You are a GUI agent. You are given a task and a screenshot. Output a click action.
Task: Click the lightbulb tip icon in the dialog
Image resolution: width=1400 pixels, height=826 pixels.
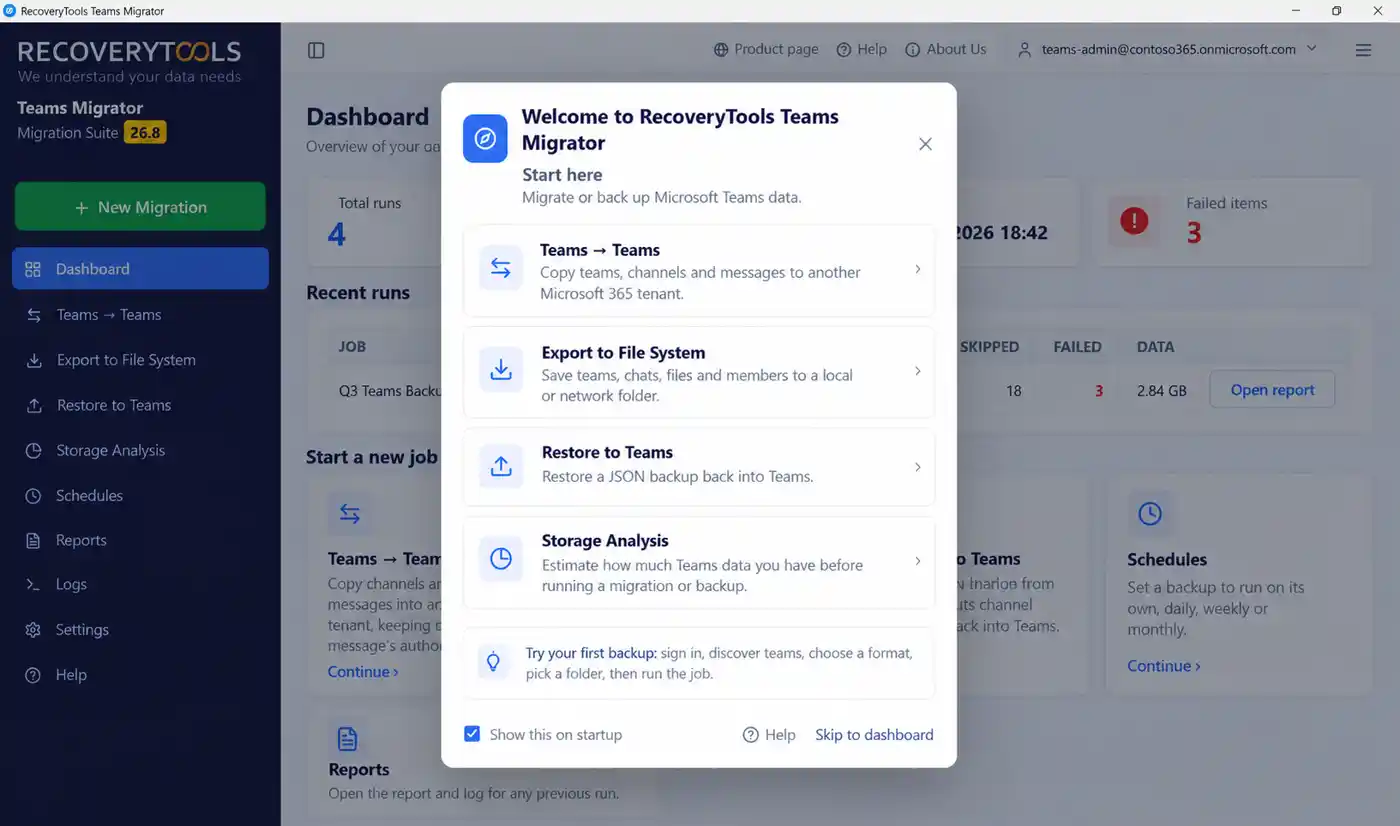pyautogui.click(x=493, y=662)
